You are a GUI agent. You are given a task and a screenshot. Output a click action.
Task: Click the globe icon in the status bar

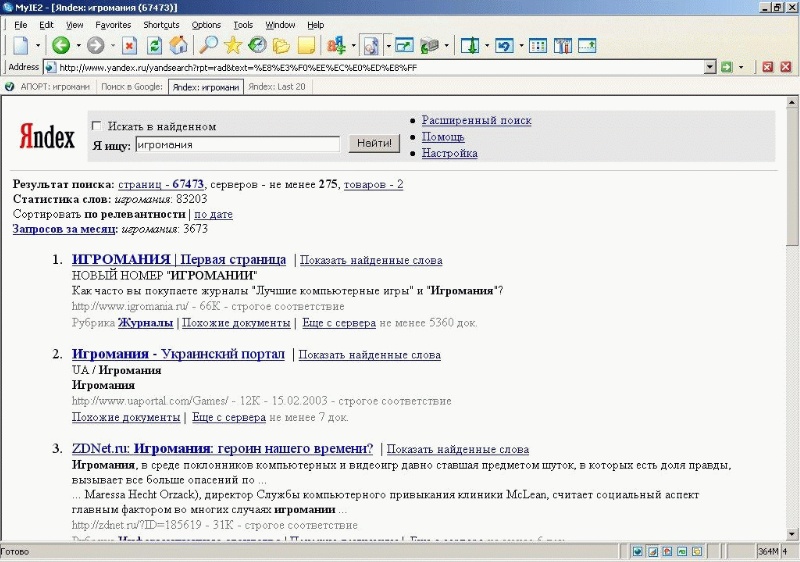(x=638, y=551)
